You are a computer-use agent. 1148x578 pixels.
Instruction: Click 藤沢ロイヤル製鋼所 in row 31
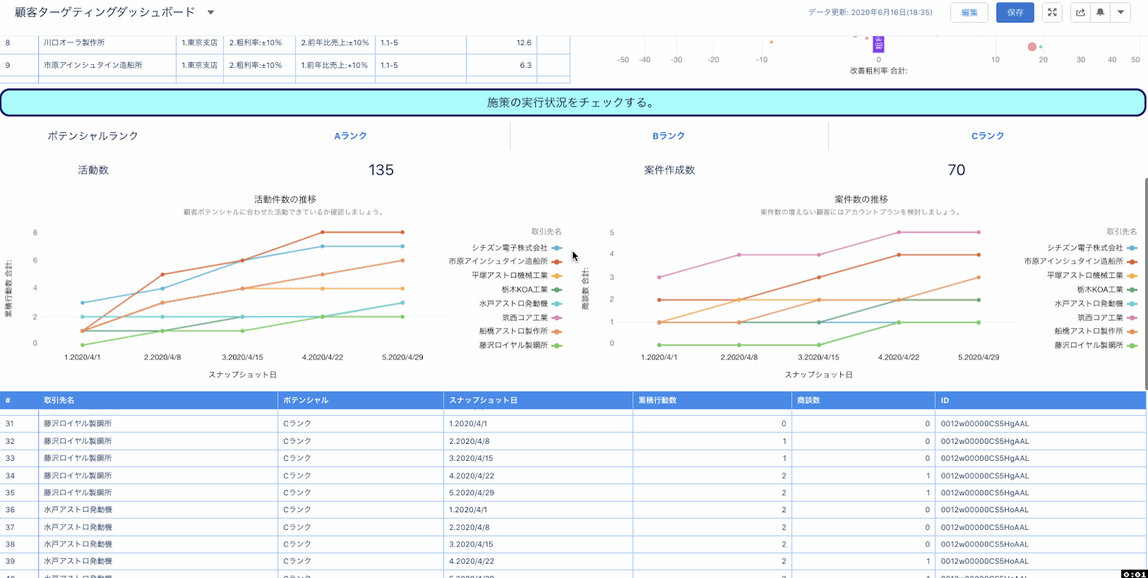(x=78, y=423)
